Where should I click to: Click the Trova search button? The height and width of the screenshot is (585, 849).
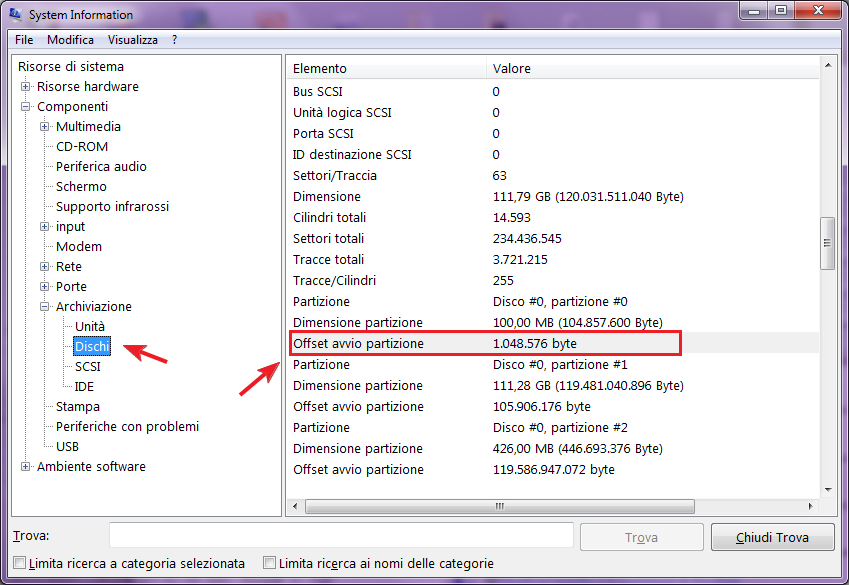pyautogui.click(x=642, y=537)
